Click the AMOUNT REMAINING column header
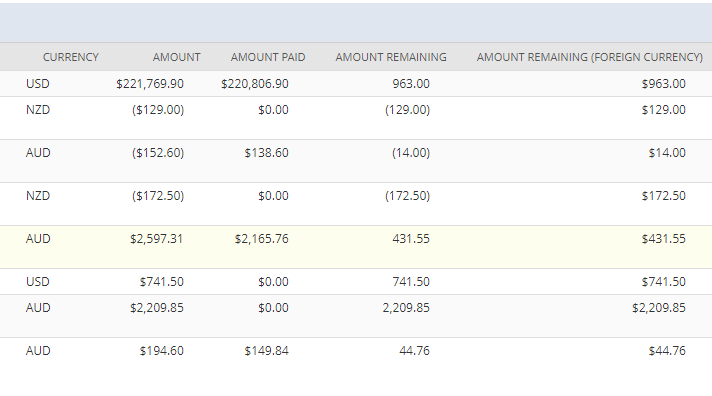This screenshot has height=396, width=712. [x=391, y=57]
